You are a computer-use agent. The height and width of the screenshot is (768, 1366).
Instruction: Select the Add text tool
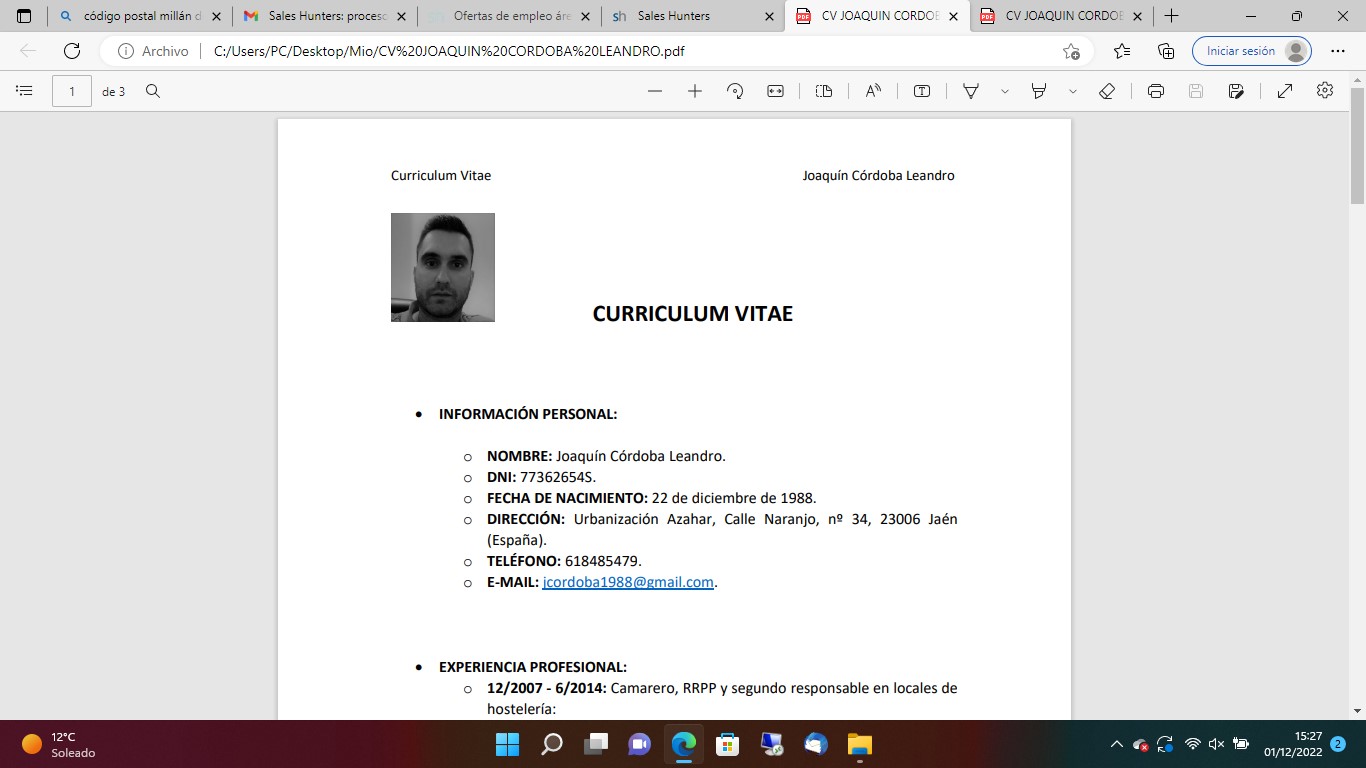click(922, 91)
